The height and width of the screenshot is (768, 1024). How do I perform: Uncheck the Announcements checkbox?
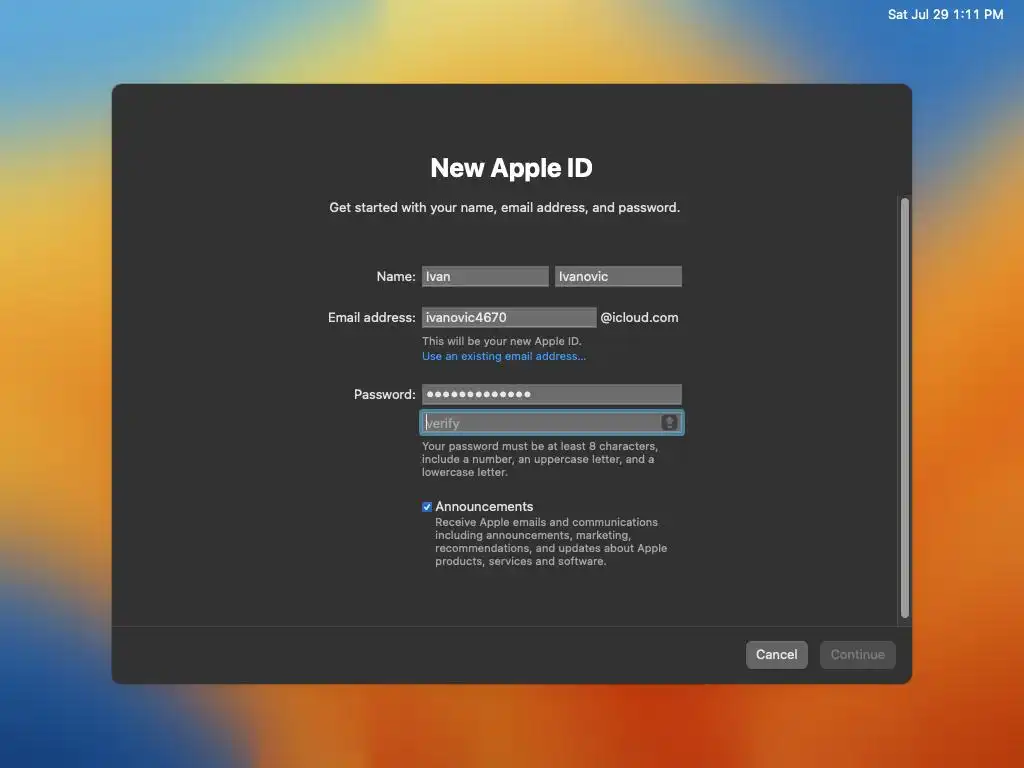[426, 507]
